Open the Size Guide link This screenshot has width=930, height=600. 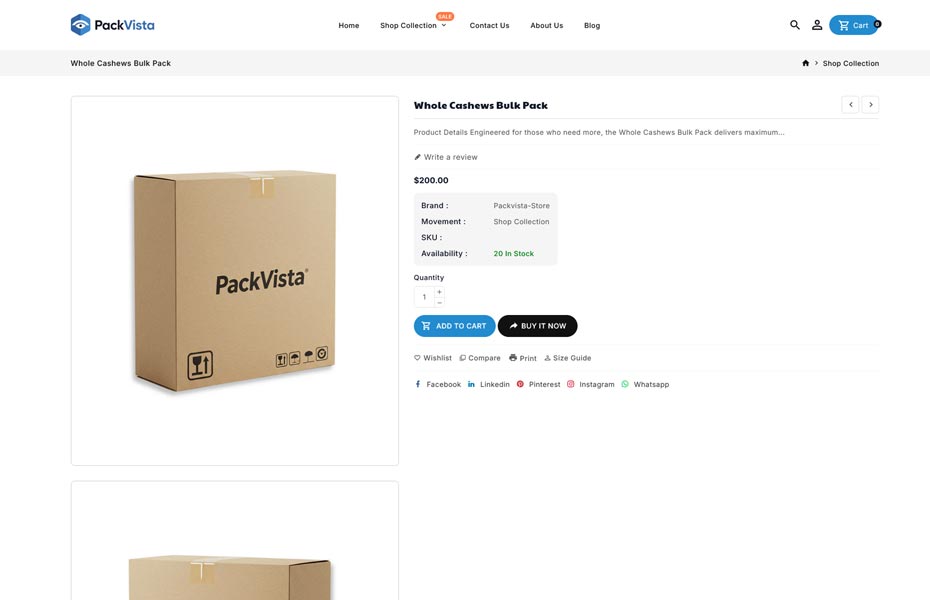coord(567,358)
